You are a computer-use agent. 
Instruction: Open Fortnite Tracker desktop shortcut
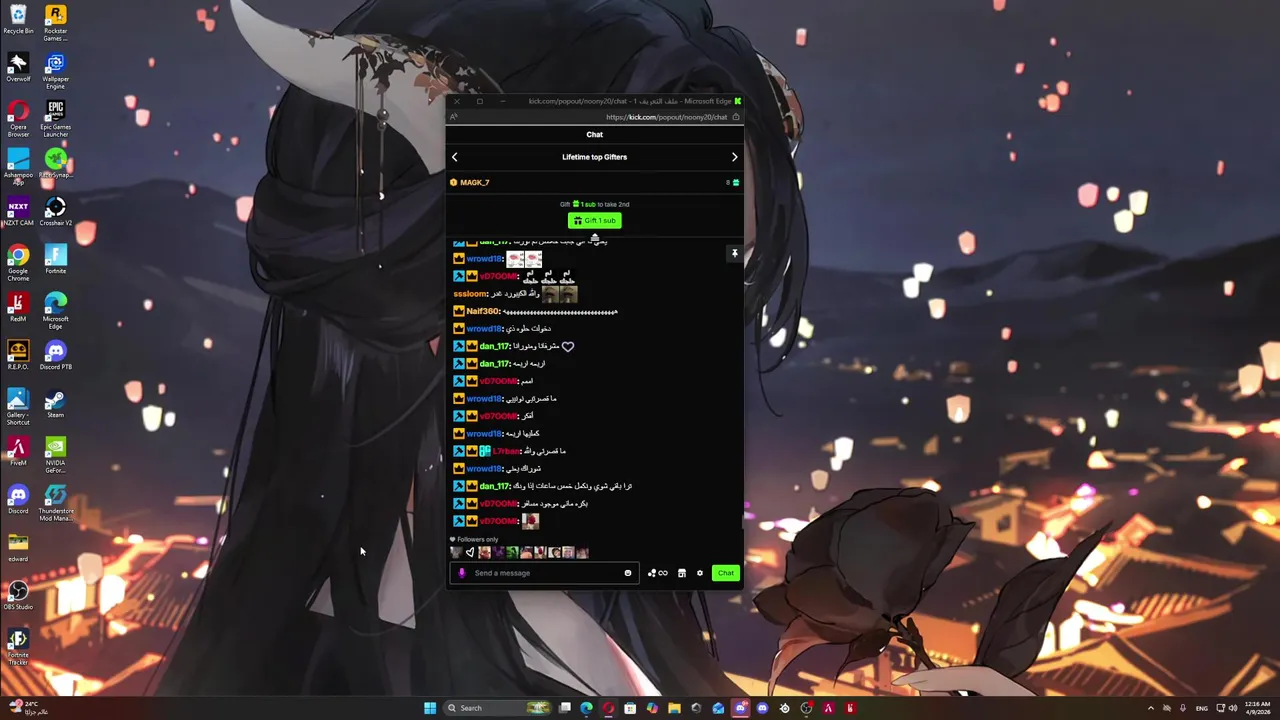pos(18,648)
